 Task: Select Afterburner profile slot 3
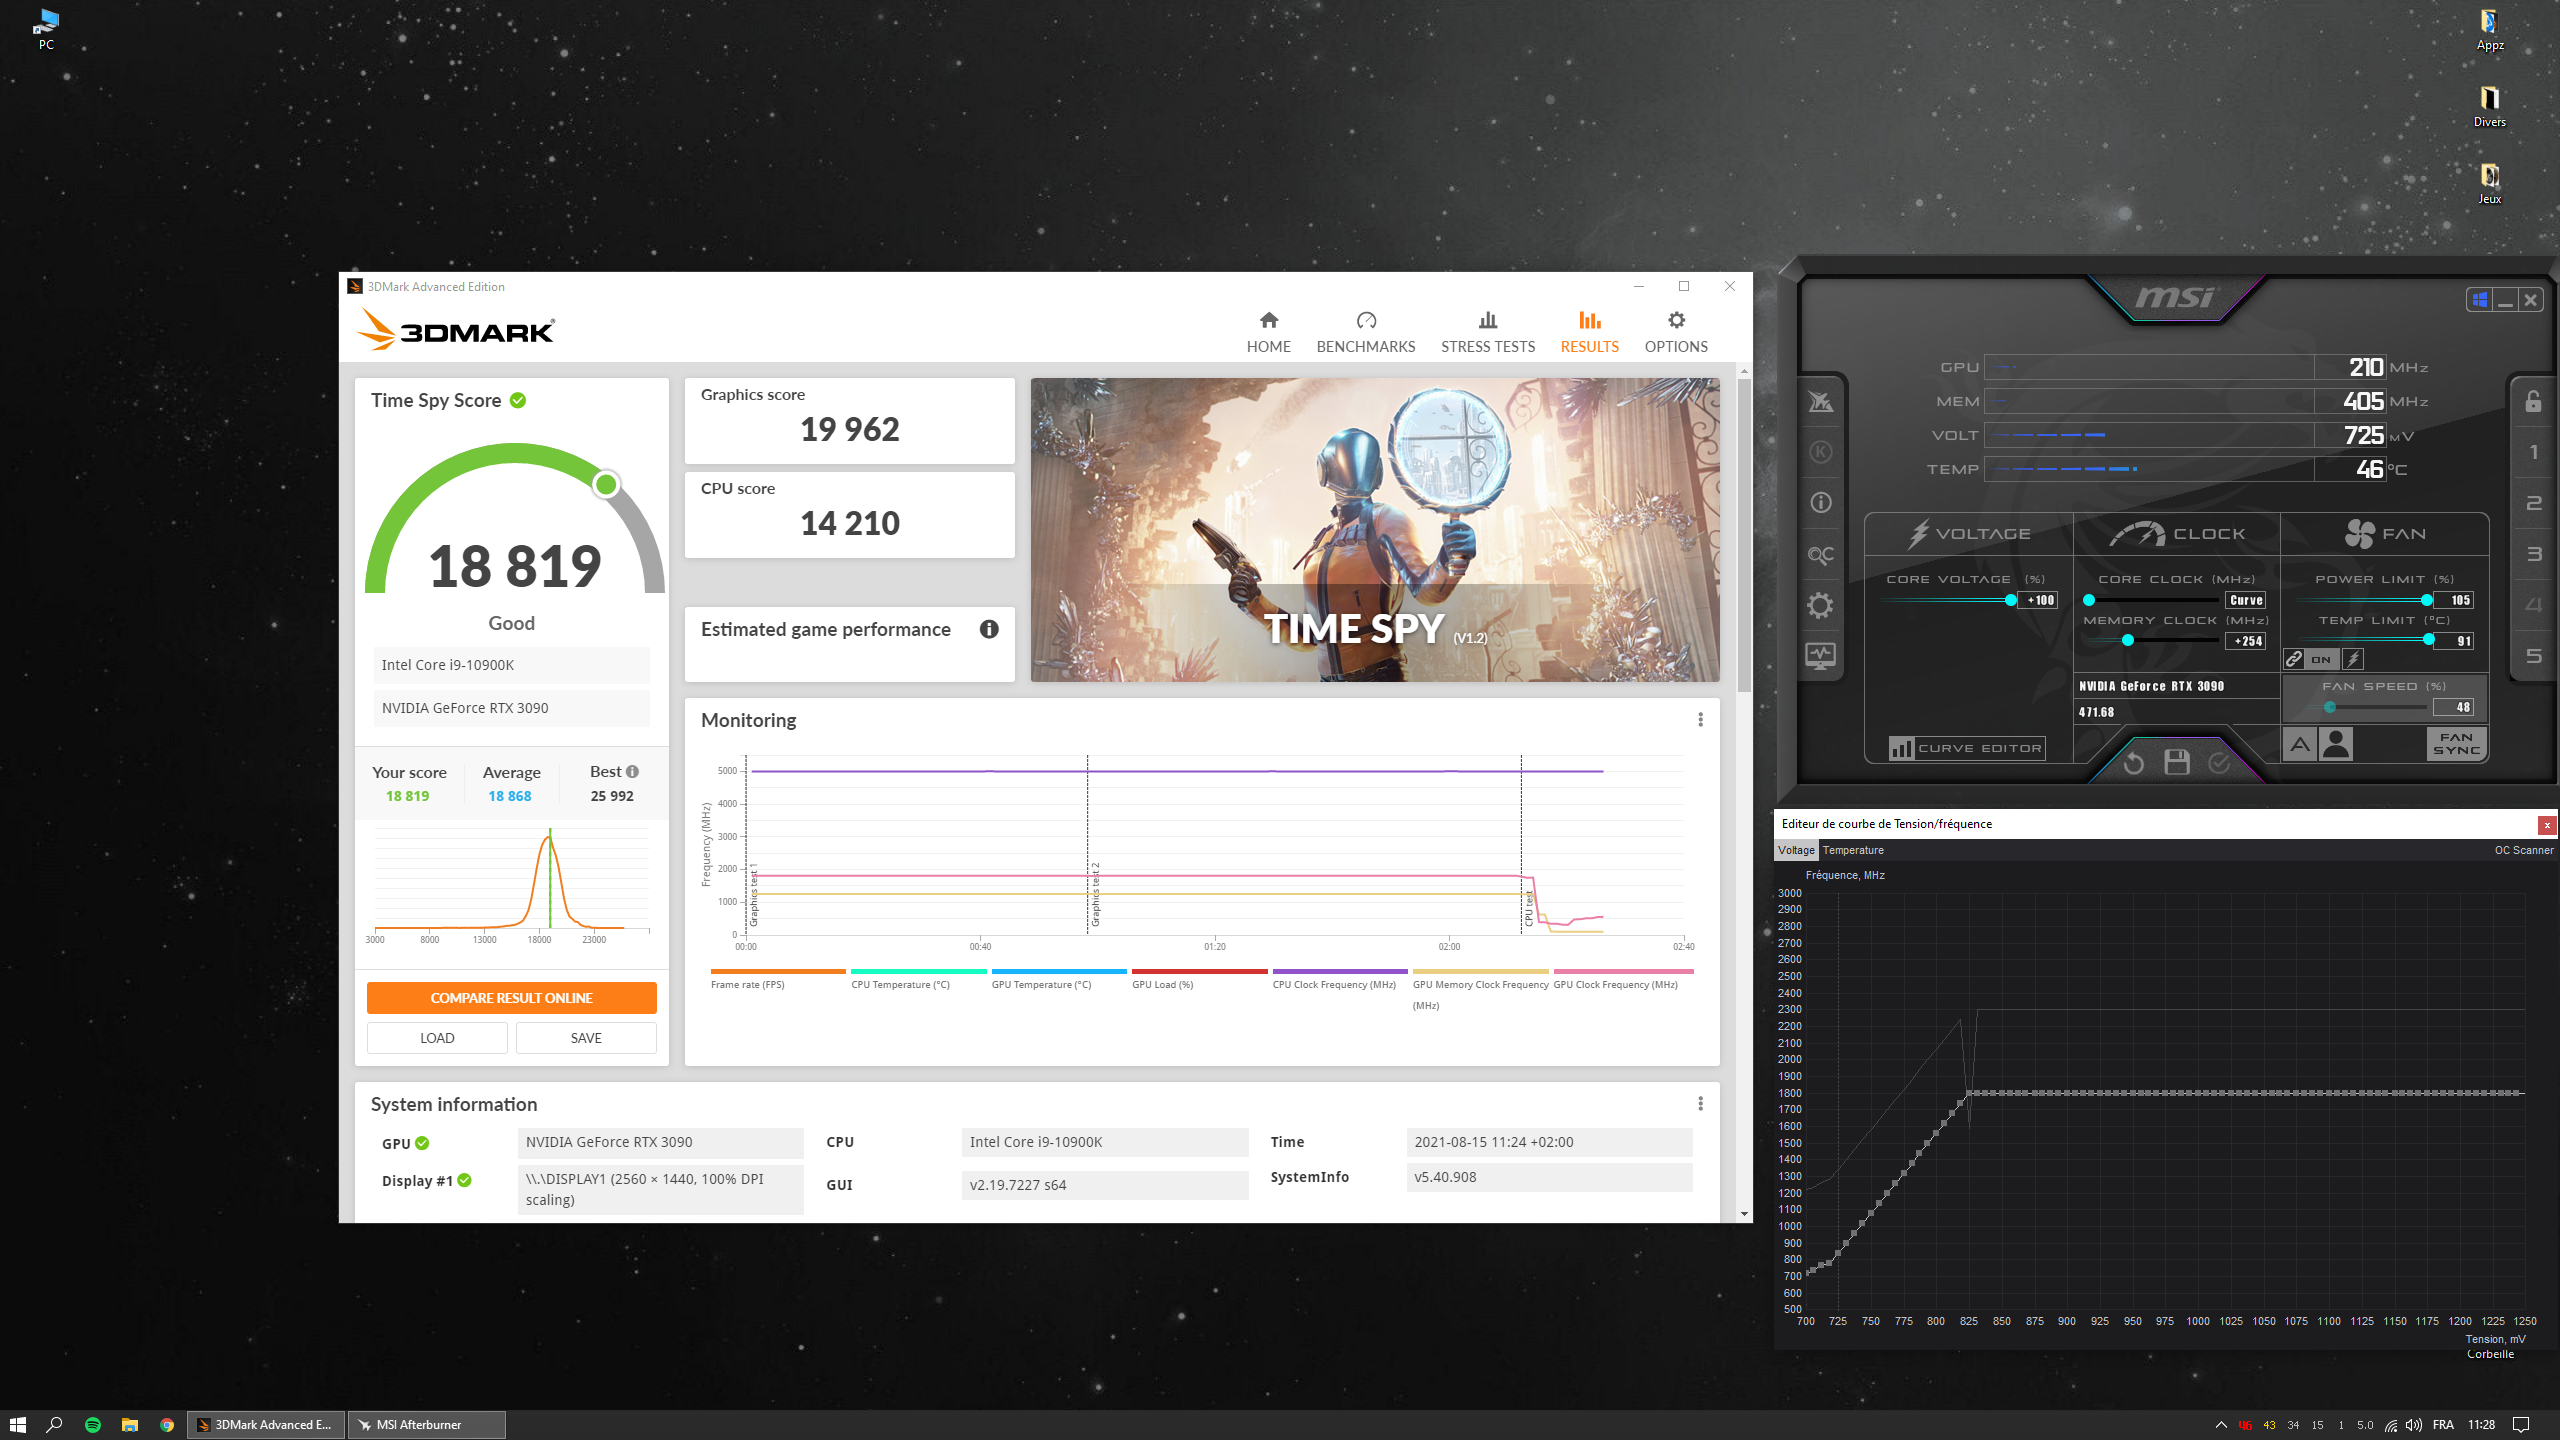2533,554
